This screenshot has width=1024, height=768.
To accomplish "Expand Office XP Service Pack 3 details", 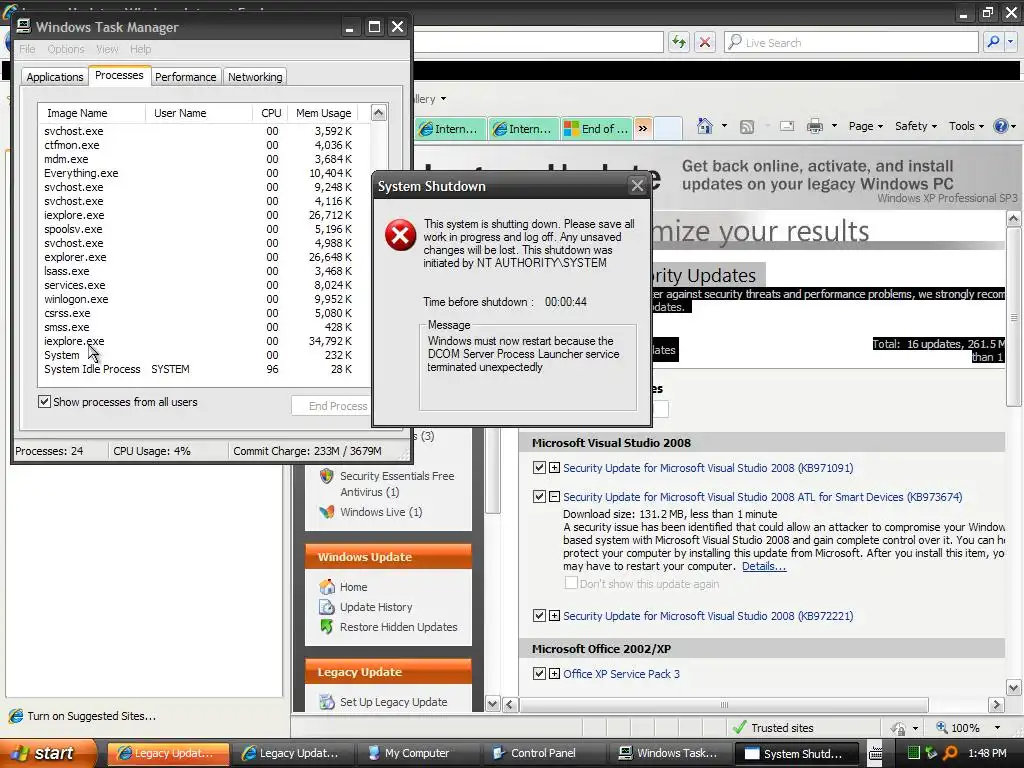I will (554, 673).
